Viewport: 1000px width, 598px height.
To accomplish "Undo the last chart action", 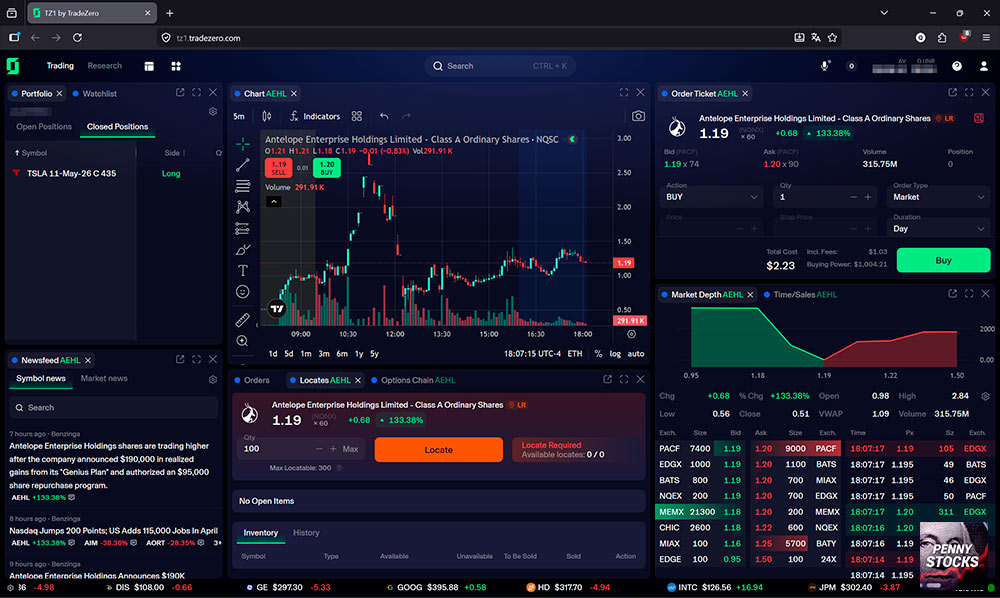I will click(384, 116).
